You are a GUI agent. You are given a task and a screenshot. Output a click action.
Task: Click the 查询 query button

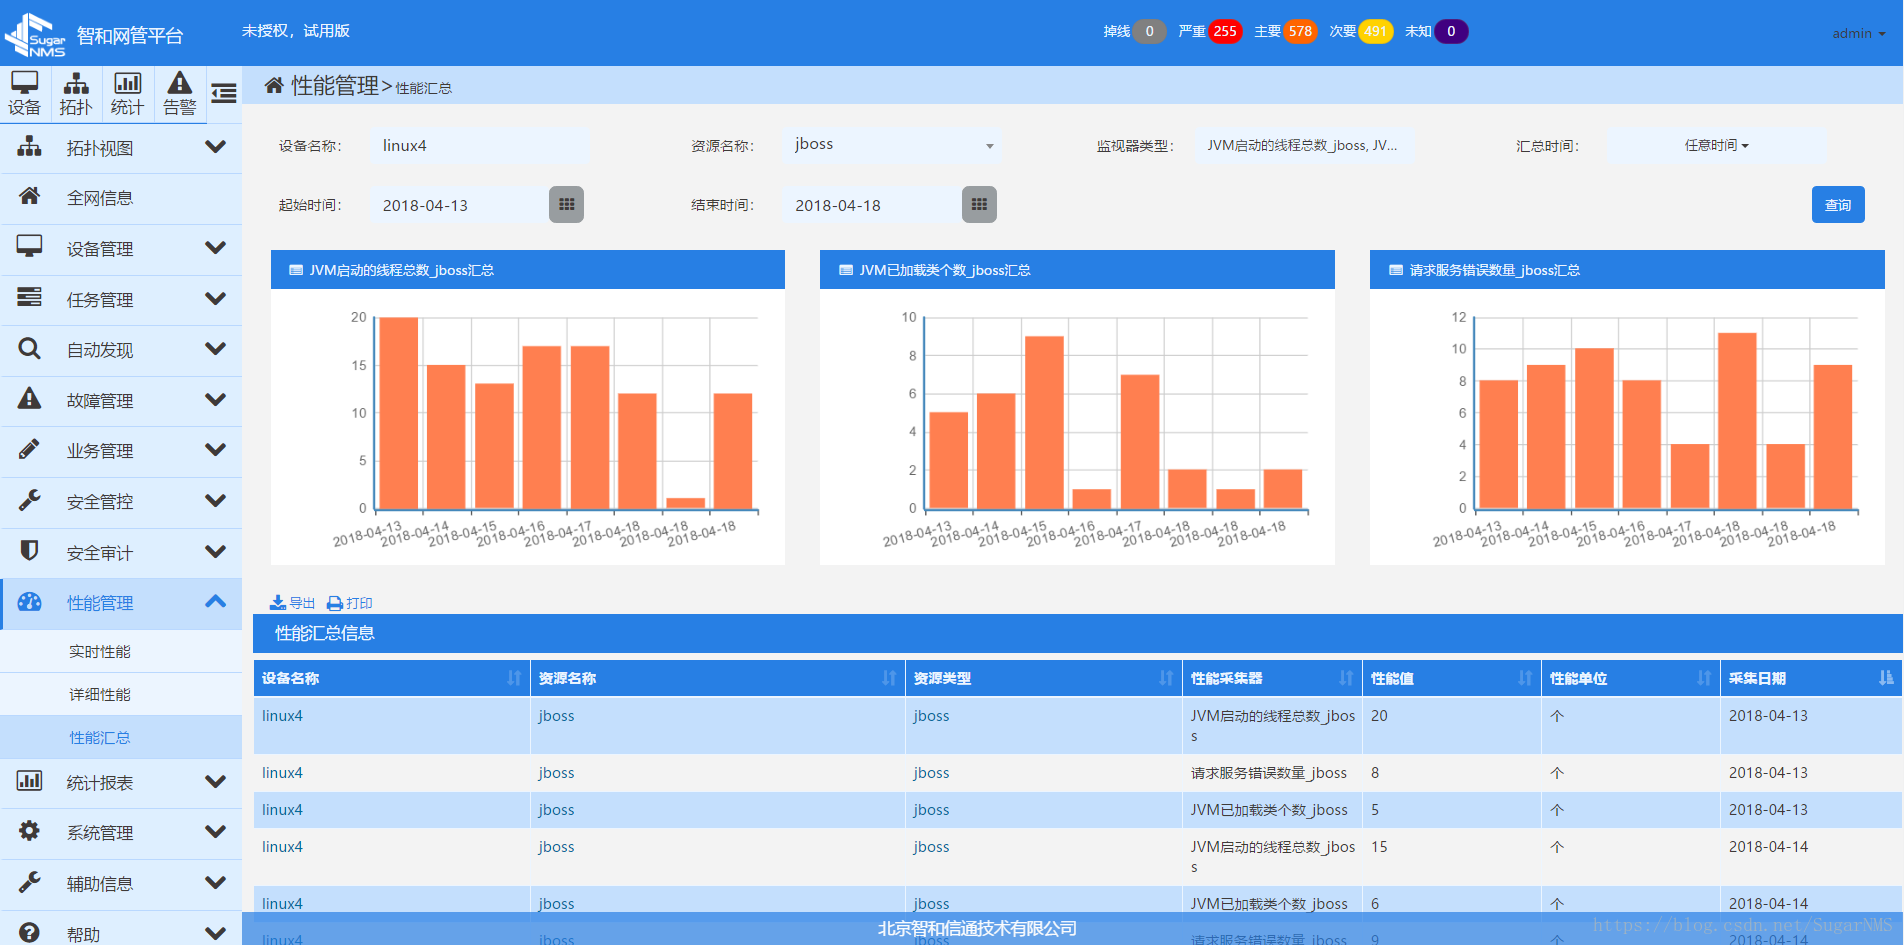click(x=1837, y=205)
